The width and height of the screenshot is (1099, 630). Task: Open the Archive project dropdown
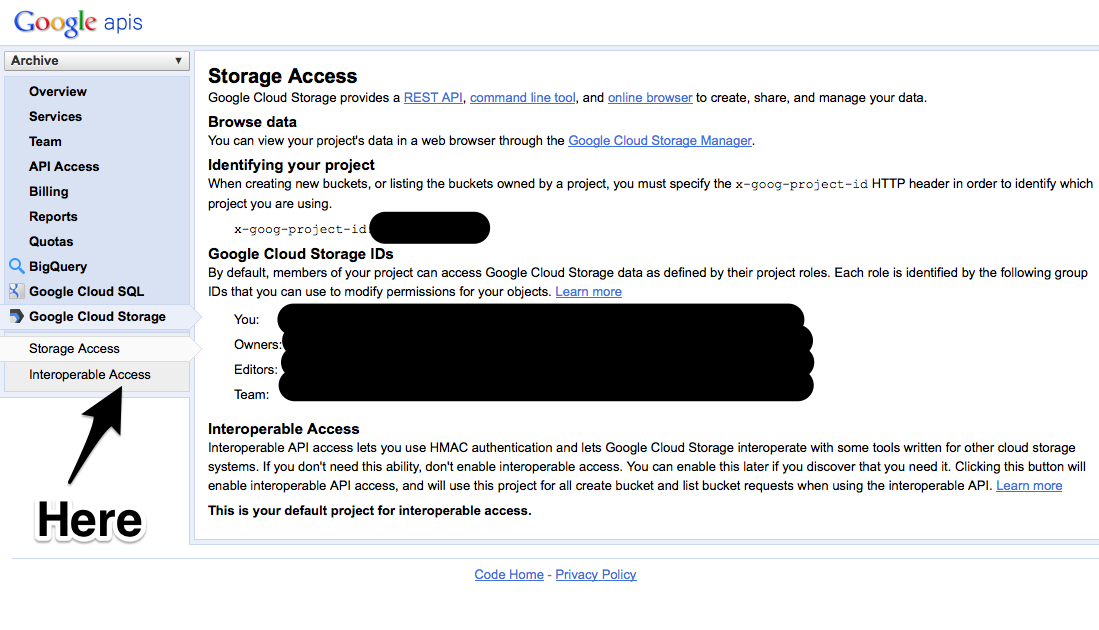(x=97, y=61)
